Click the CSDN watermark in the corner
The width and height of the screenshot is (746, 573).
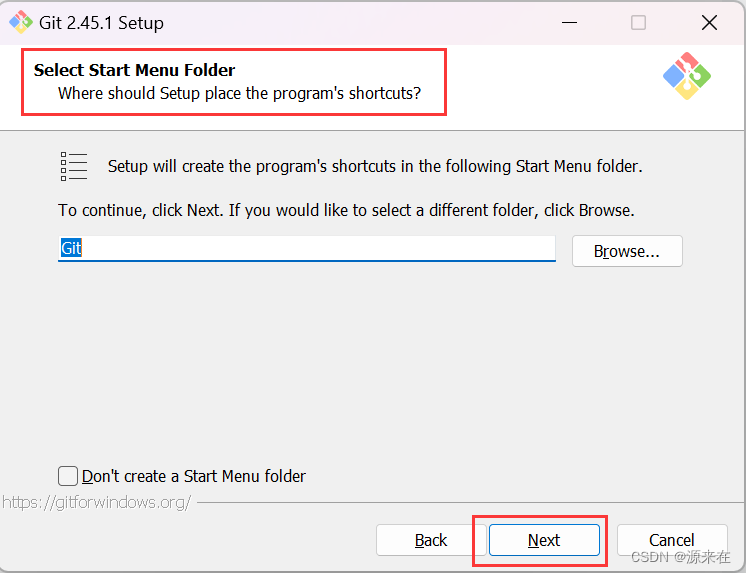681,556
